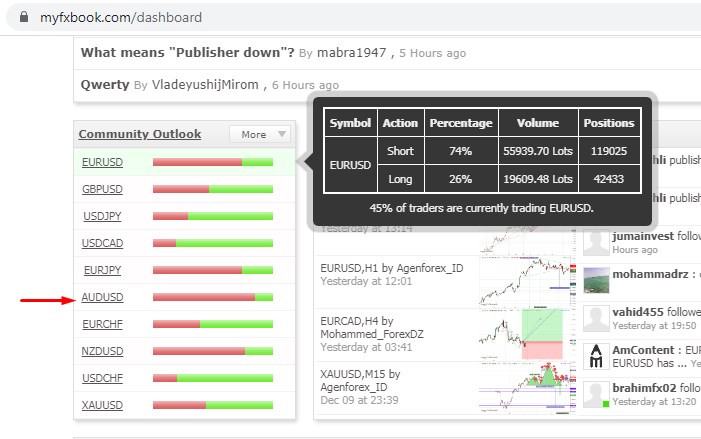Select USDCHF in Community Outlook
This screenshot has height=439, width=701.
[102, 378]
